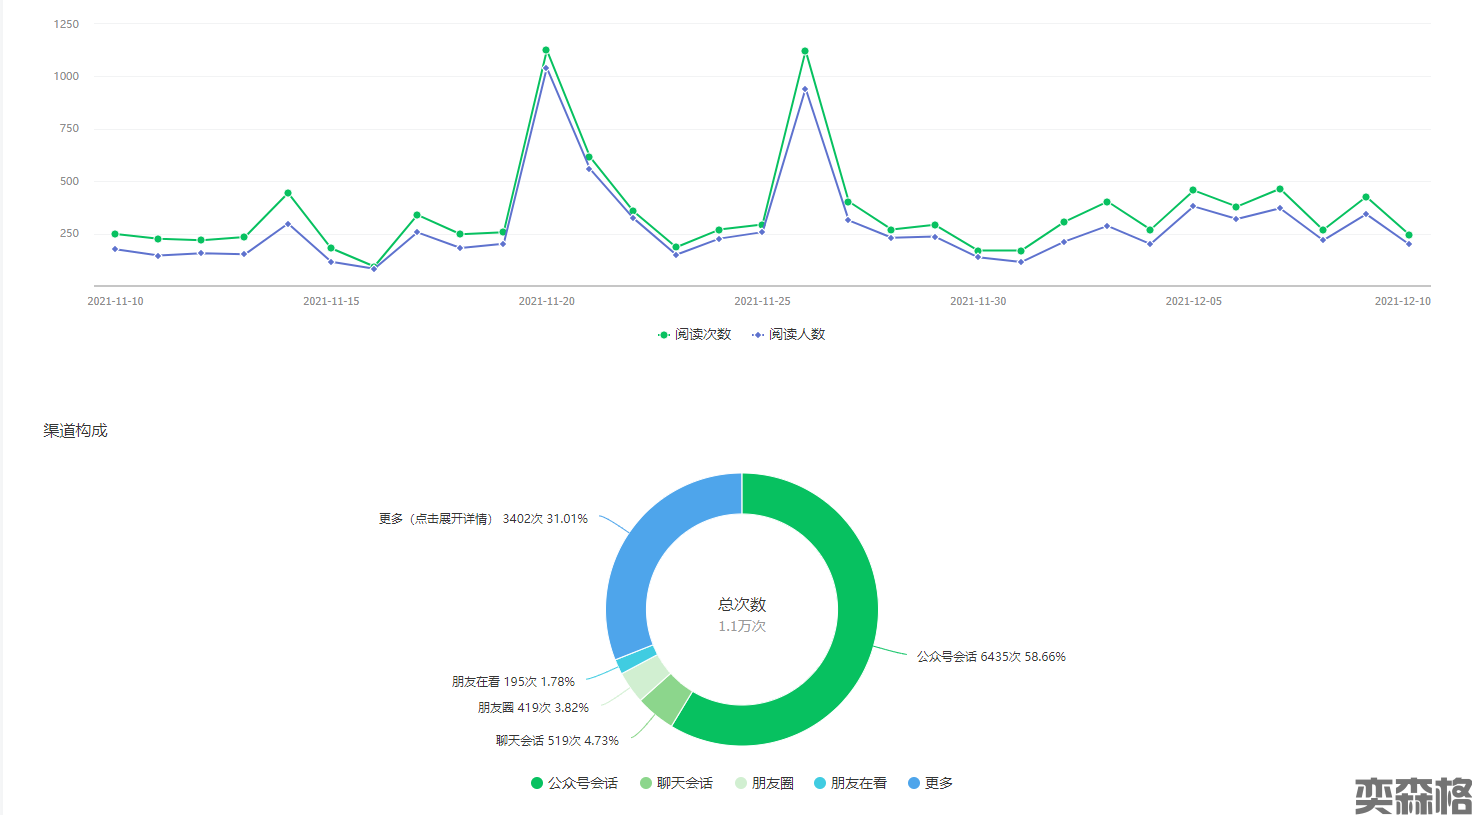Click the 总次数 1.1万次 donut center
The image size is (1472, 815).
(742, 614)
